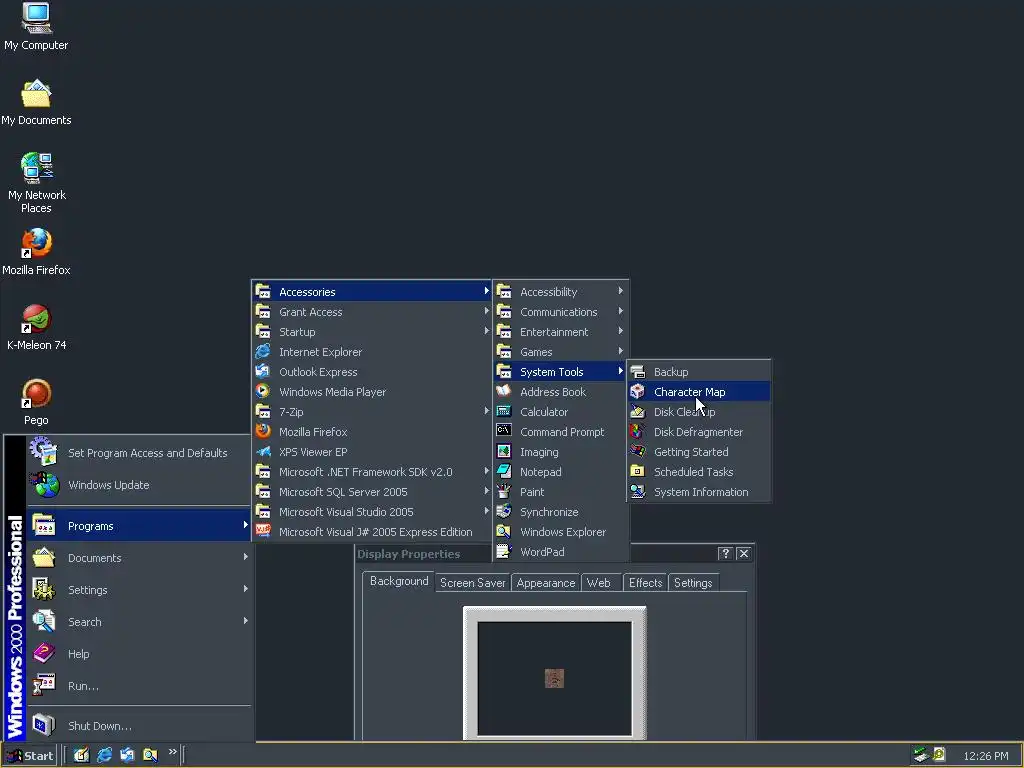Switch to Screen Saver tab in Display Properties
Image resolution: width=1024 pixels, height=768 pixels.
coord(473,583)
